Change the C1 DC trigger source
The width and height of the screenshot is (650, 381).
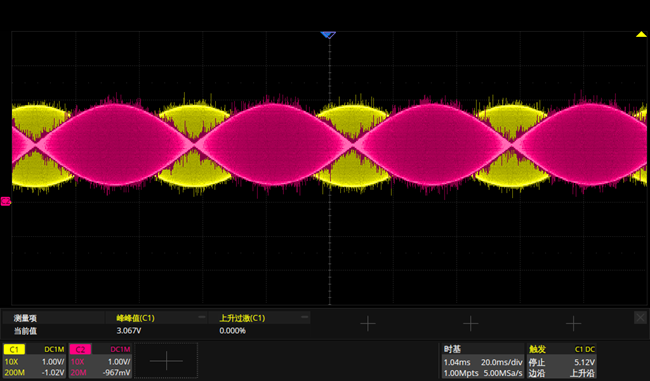pyautogui.click(x=585, y=349)
